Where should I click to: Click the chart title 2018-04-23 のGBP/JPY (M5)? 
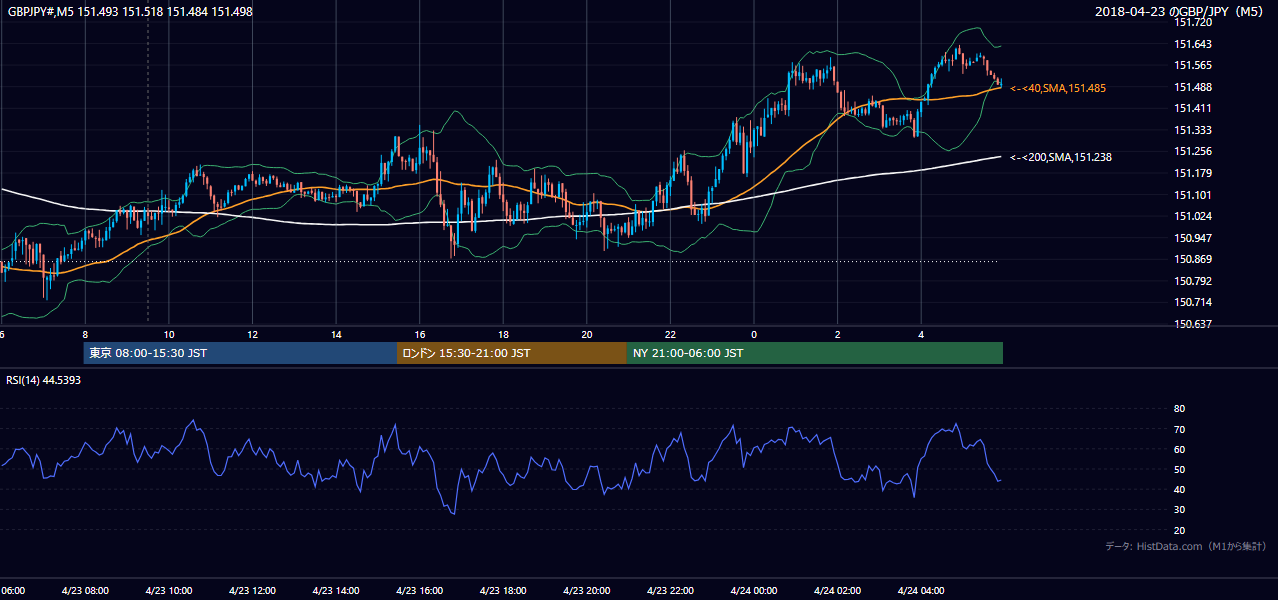[x=1178, y=12]
